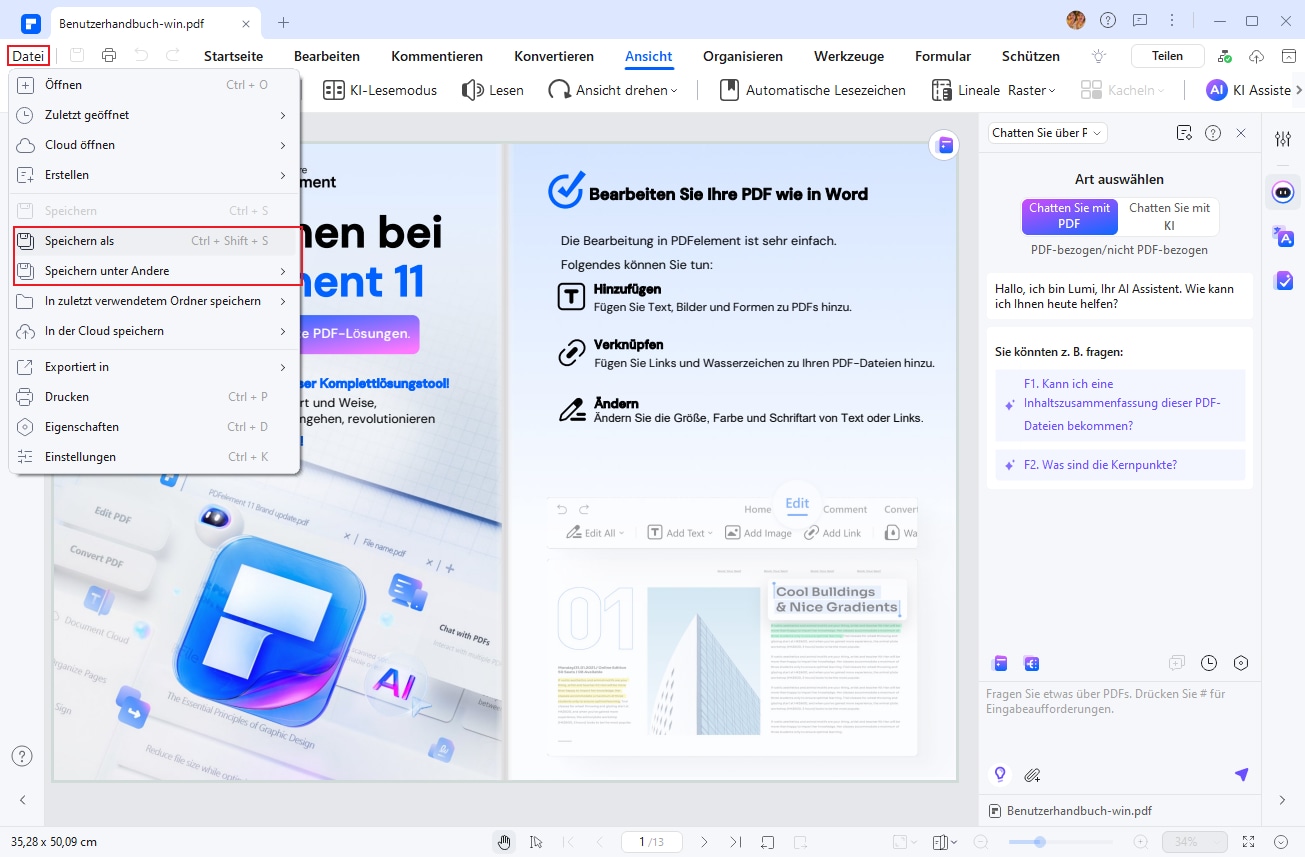This screenshot has height=857, width=1305.
Task: Open the properties sliders icon in right sidebar
Action: (x=1283, y=139)
